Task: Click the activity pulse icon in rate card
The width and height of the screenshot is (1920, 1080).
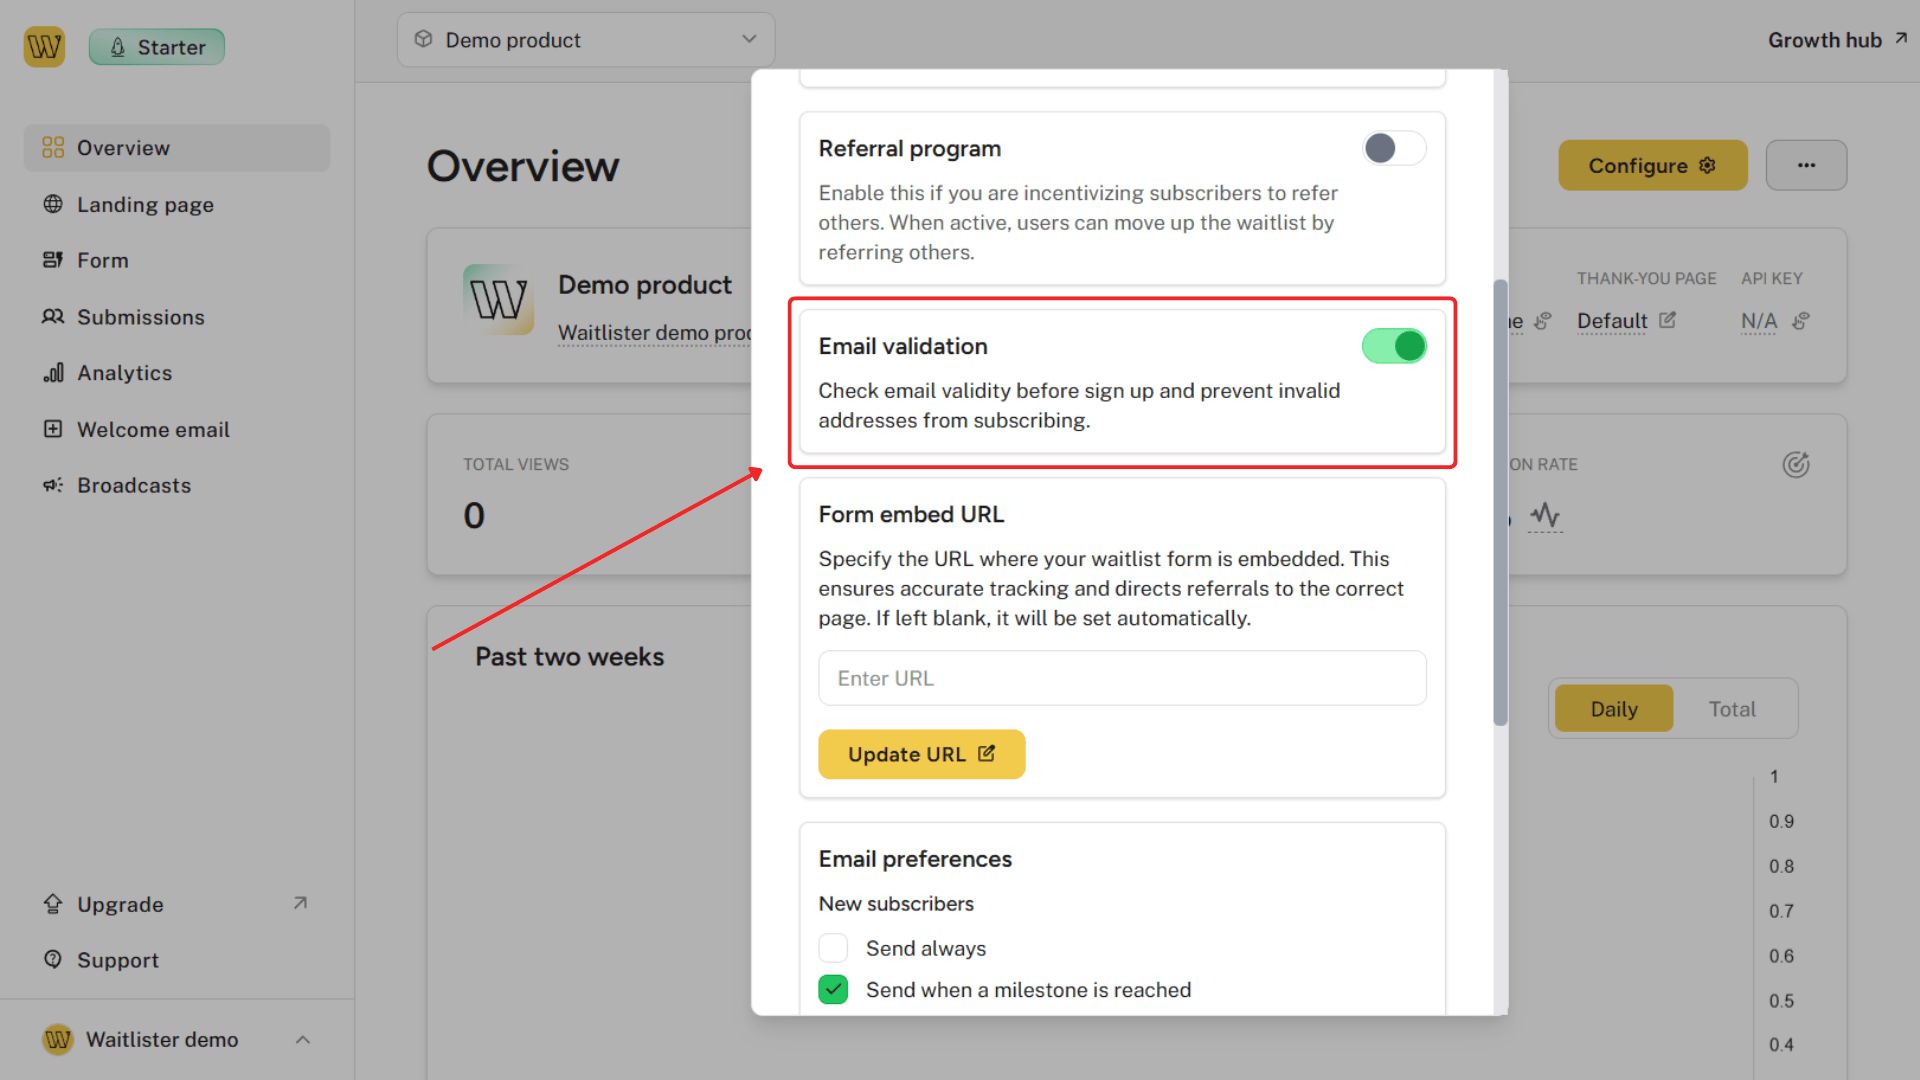Action: point(1545,516)
